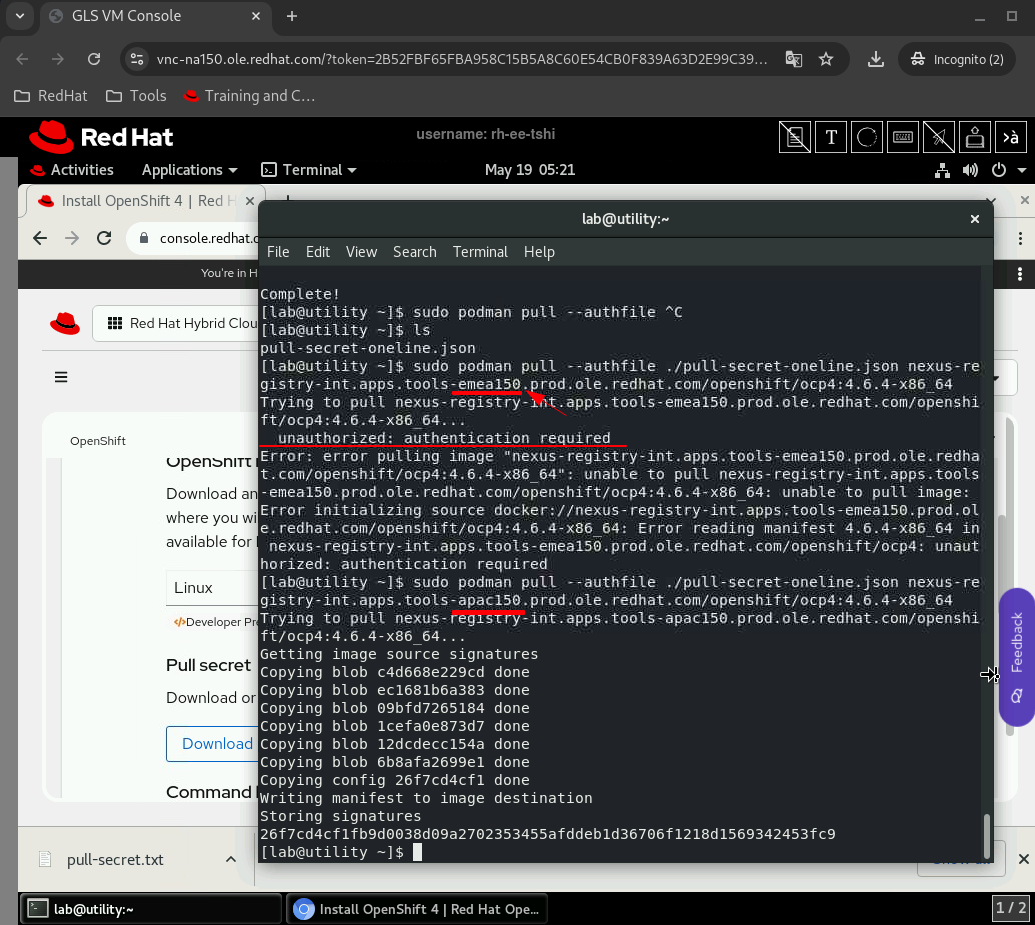Open a new tab in outer Chrome
The width and height of the screenshot is (1035, 925).
point(292,16)
